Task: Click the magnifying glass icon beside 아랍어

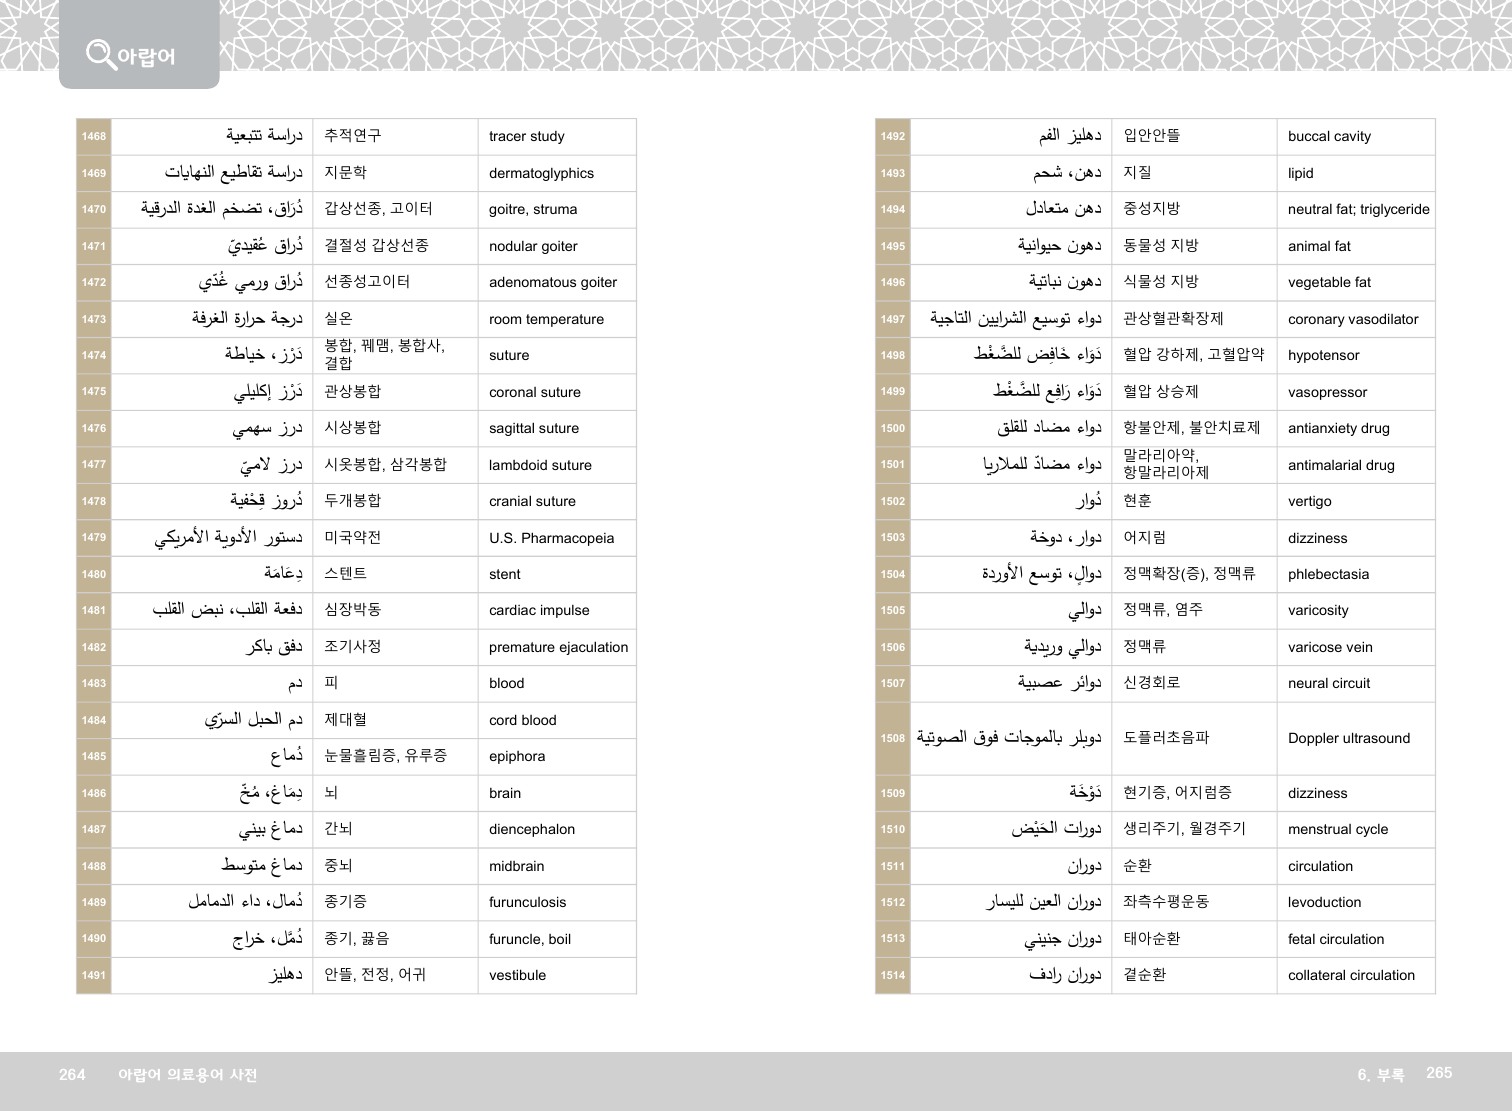Action: coord(100,53)
